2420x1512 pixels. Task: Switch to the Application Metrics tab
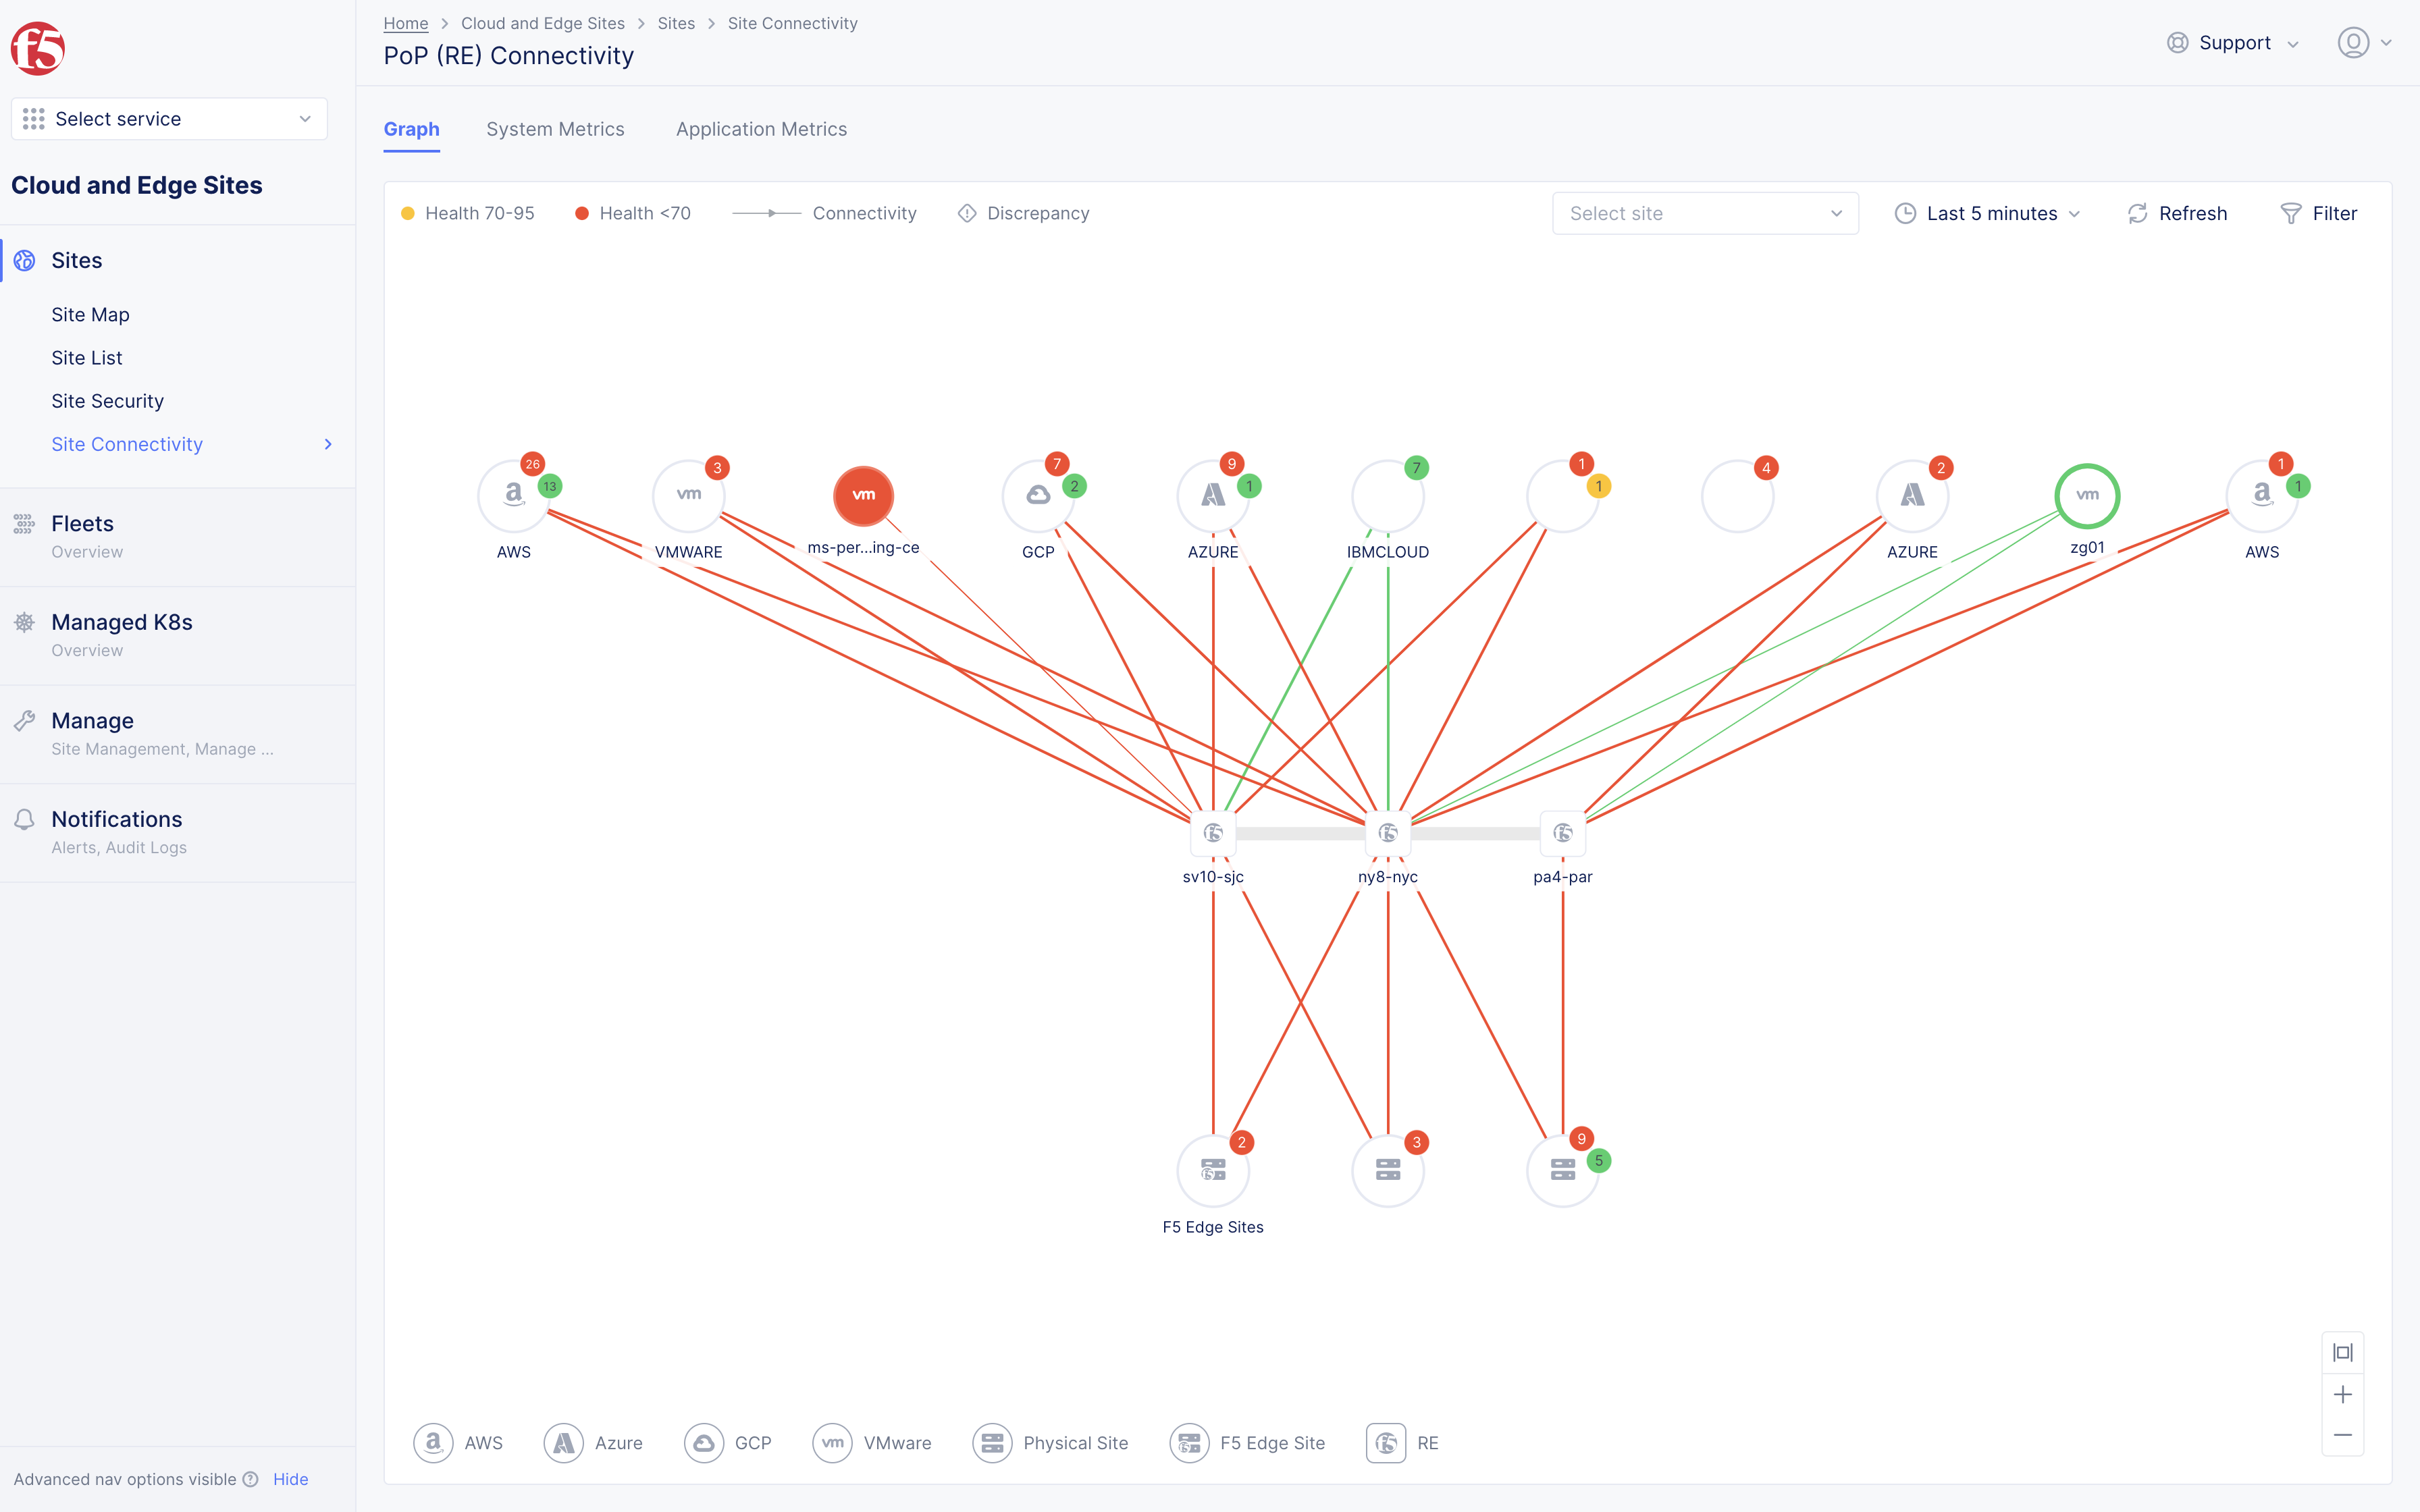(761, 129)
